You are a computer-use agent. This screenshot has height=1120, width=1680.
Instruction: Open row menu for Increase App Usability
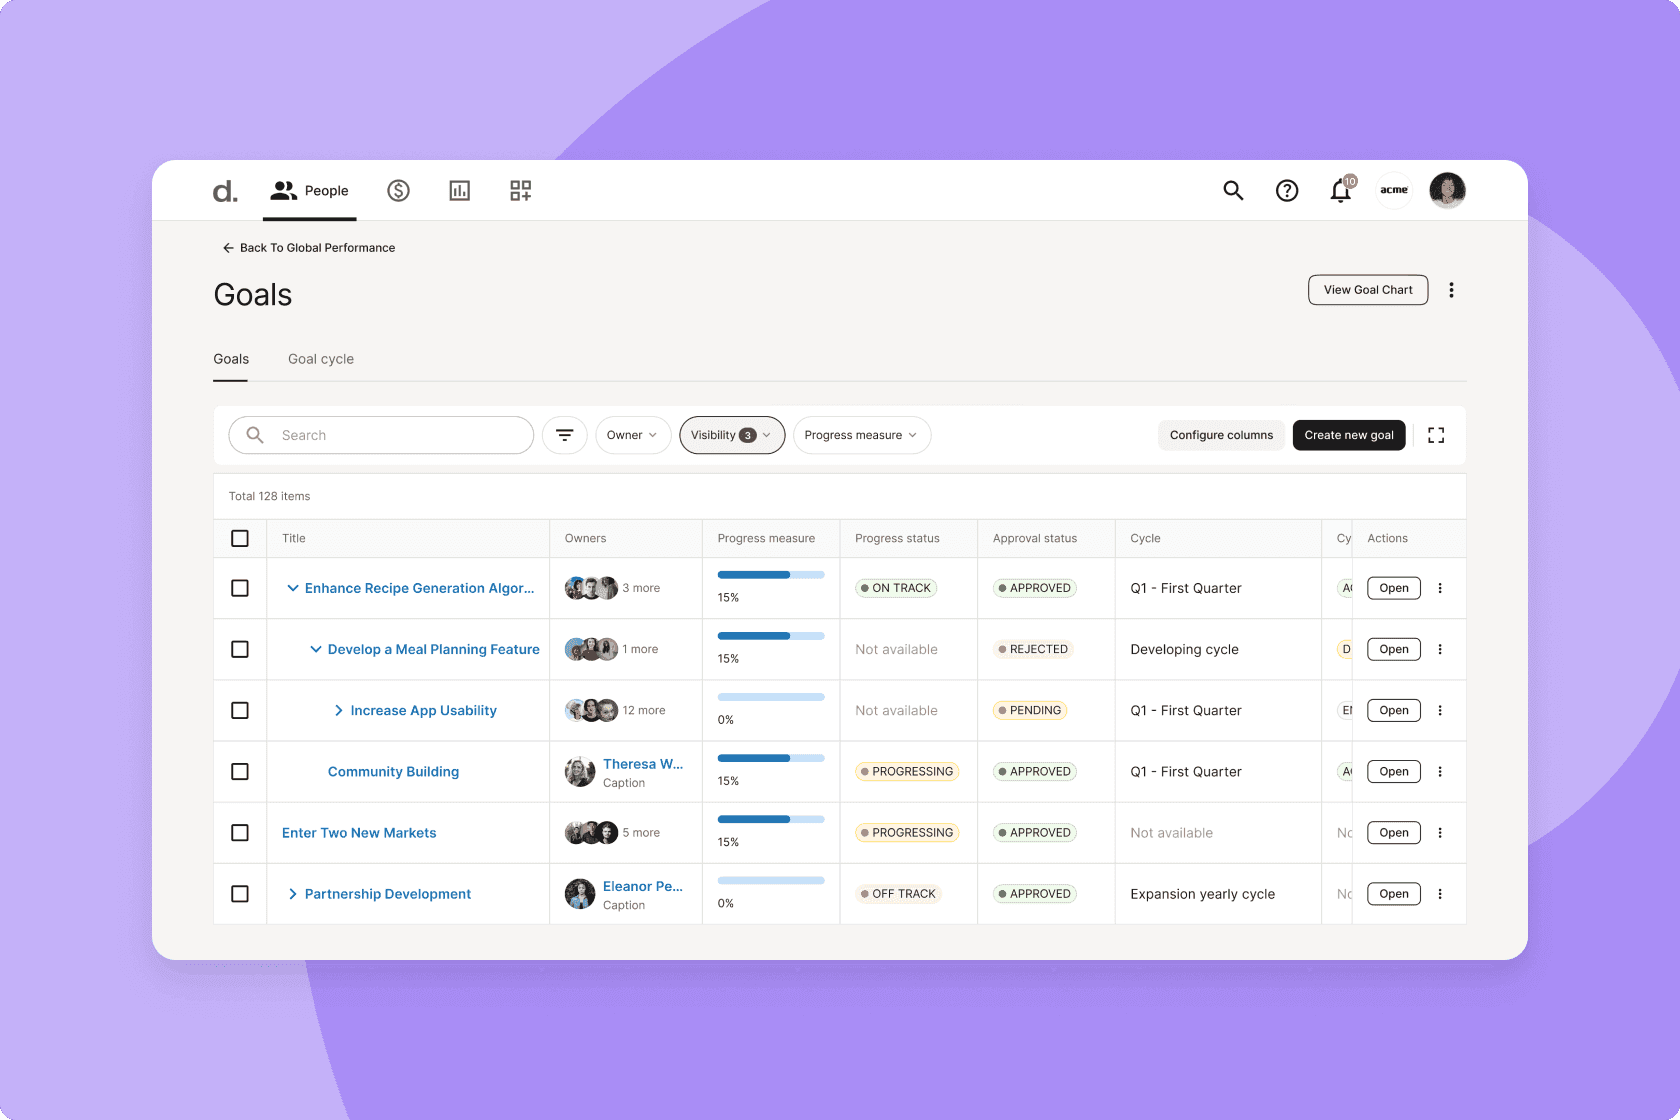point(1440,710)
